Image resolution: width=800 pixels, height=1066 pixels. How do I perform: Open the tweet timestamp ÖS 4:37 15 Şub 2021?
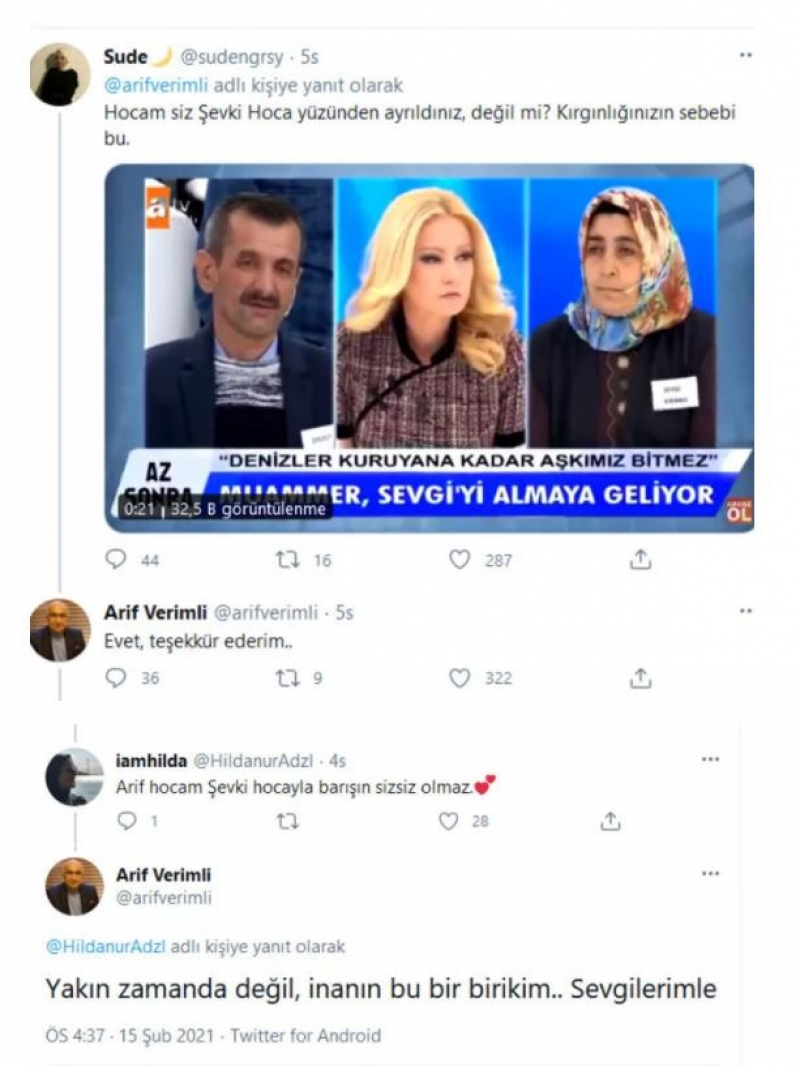pyautogui.click(x=128, y=1035)
